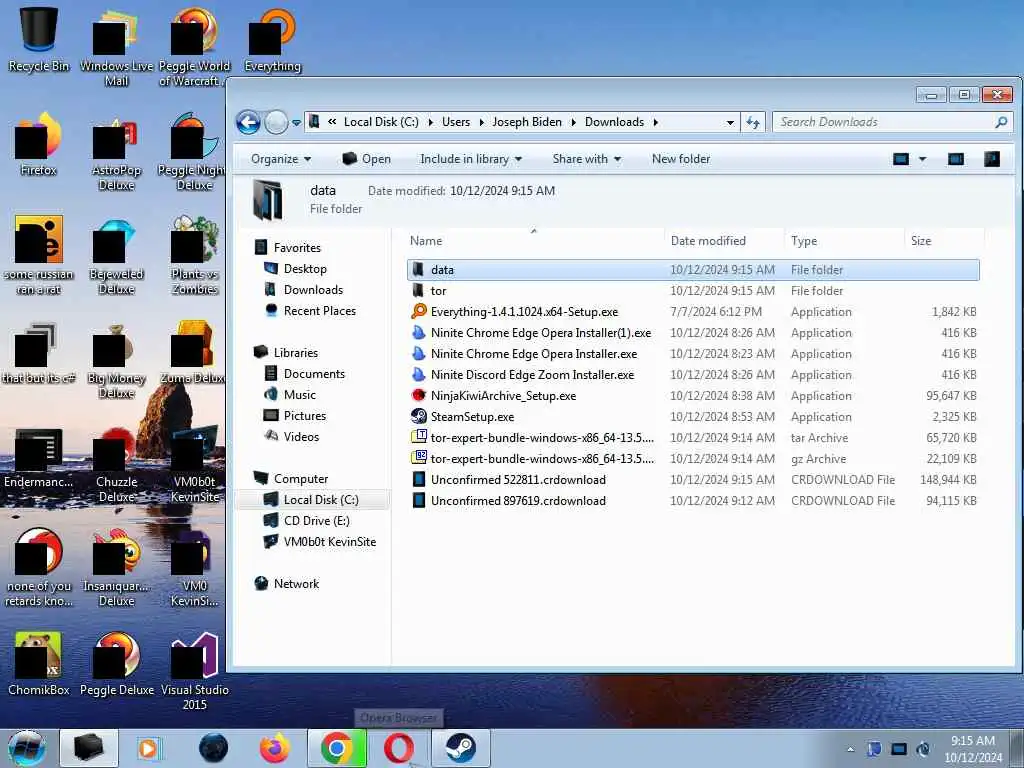Screen dimensions: 1024x768
Task: Select the tor folder icon in file list
Action: coord(419,291)
